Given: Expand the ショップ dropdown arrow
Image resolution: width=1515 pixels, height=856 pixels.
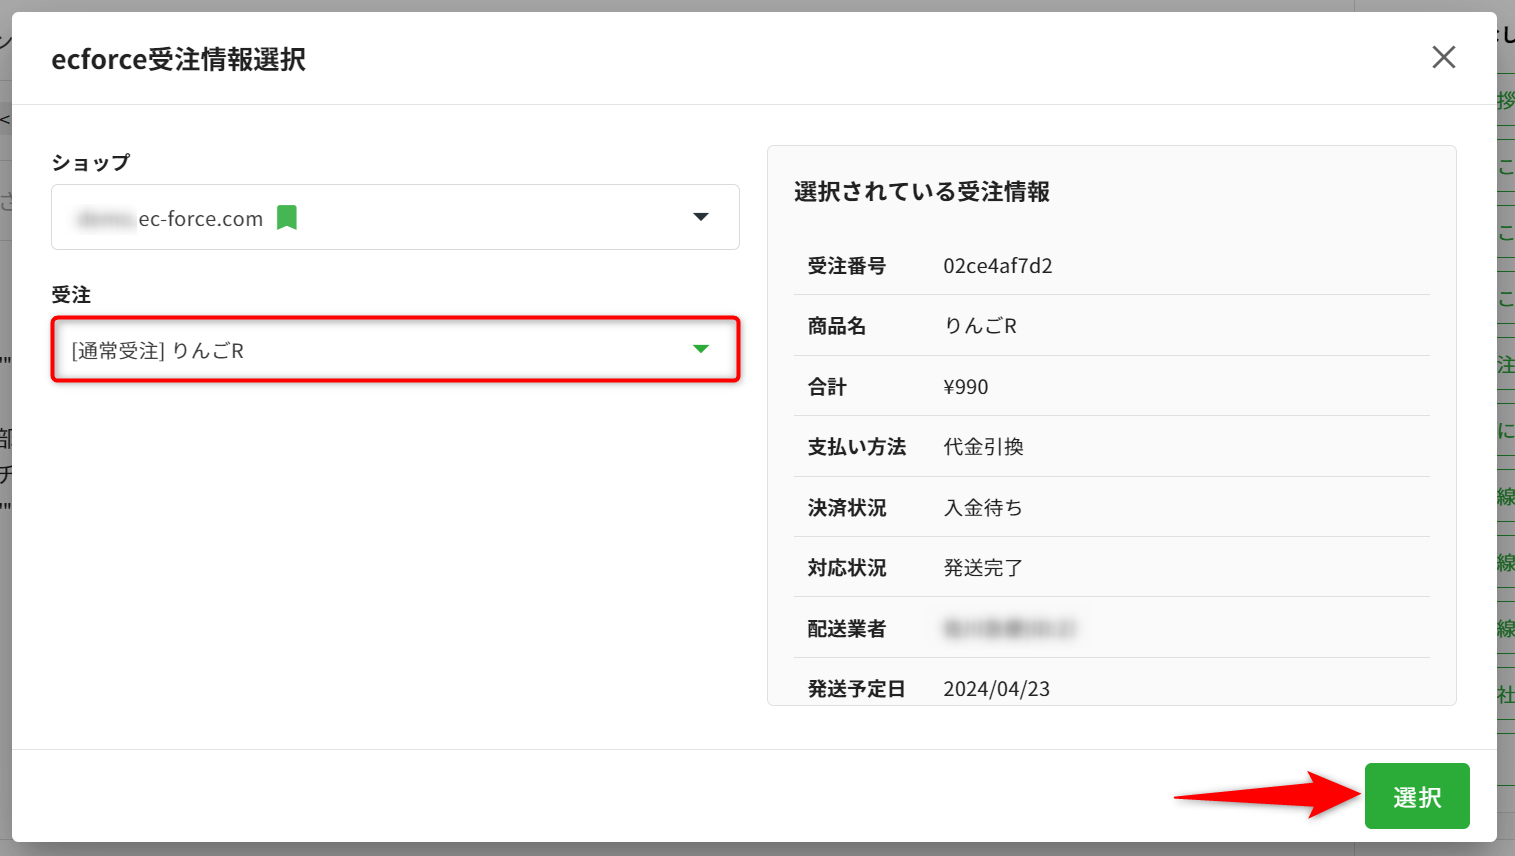Looking at the screenshot, I should tap(701, 217).
